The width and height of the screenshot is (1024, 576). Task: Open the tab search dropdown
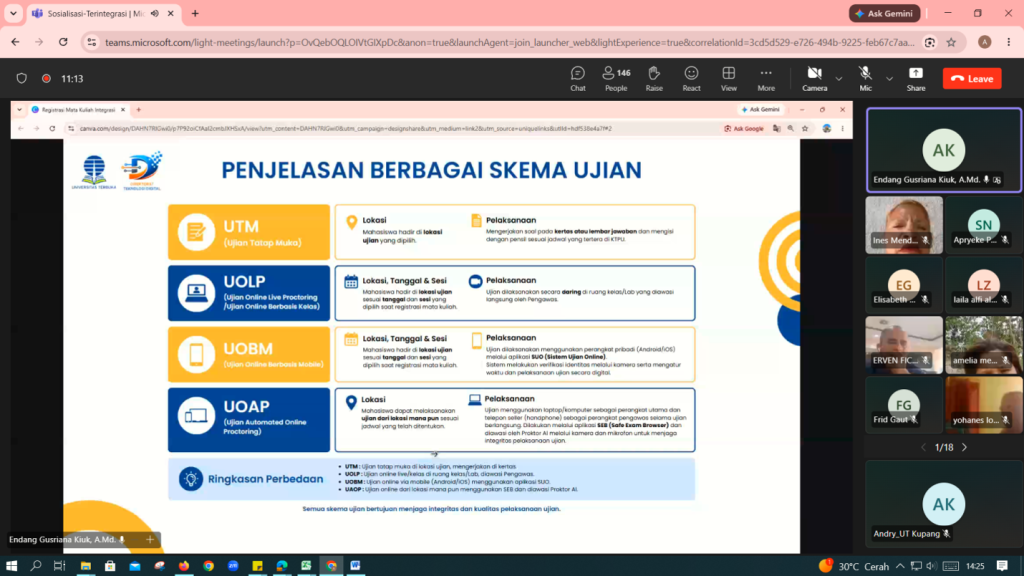point(13,13)
